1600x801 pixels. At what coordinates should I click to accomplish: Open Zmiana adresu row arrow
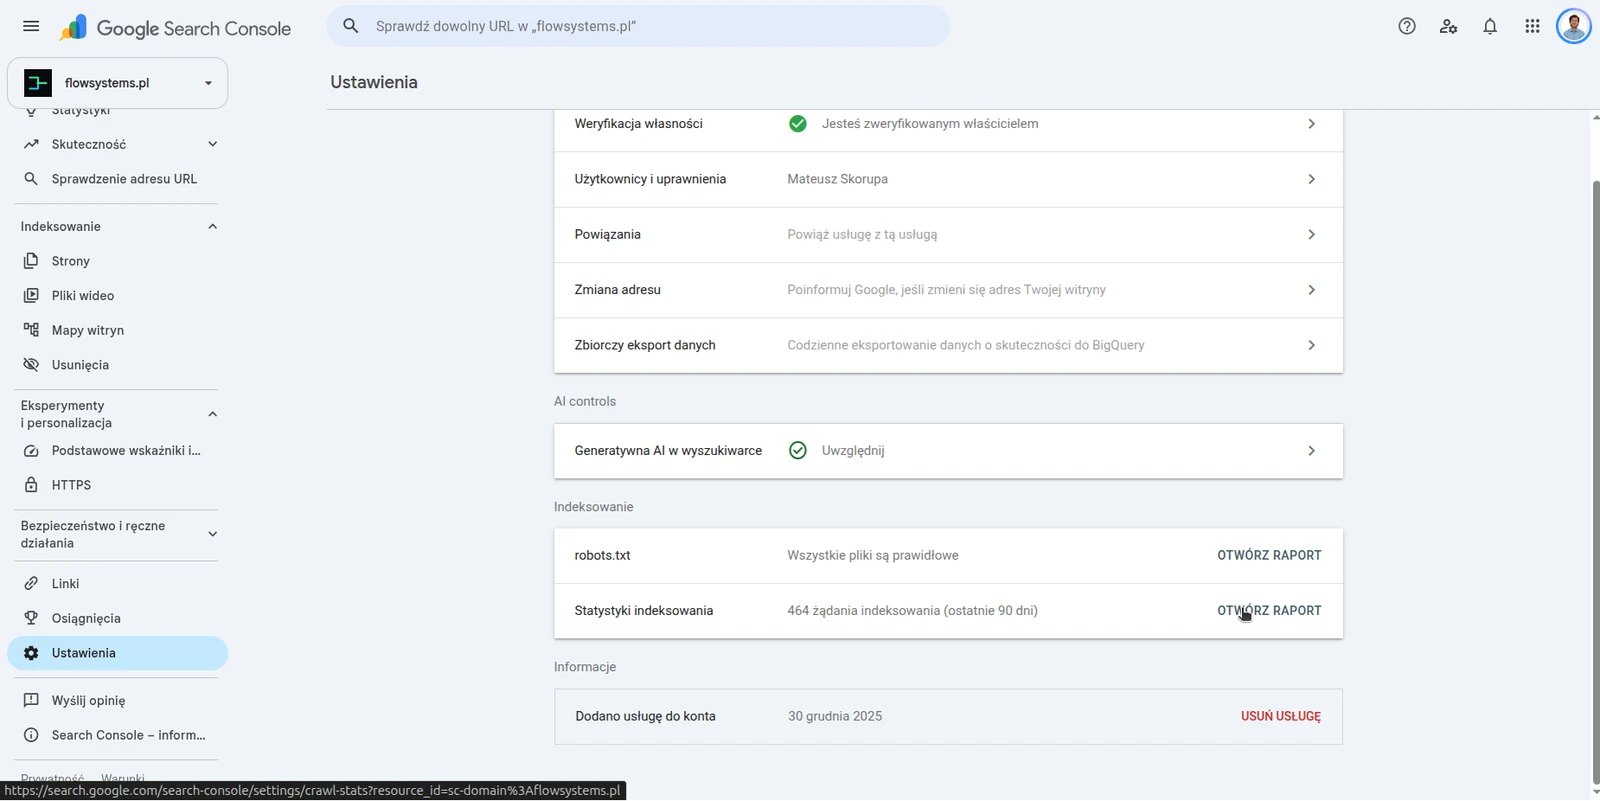1311,290
